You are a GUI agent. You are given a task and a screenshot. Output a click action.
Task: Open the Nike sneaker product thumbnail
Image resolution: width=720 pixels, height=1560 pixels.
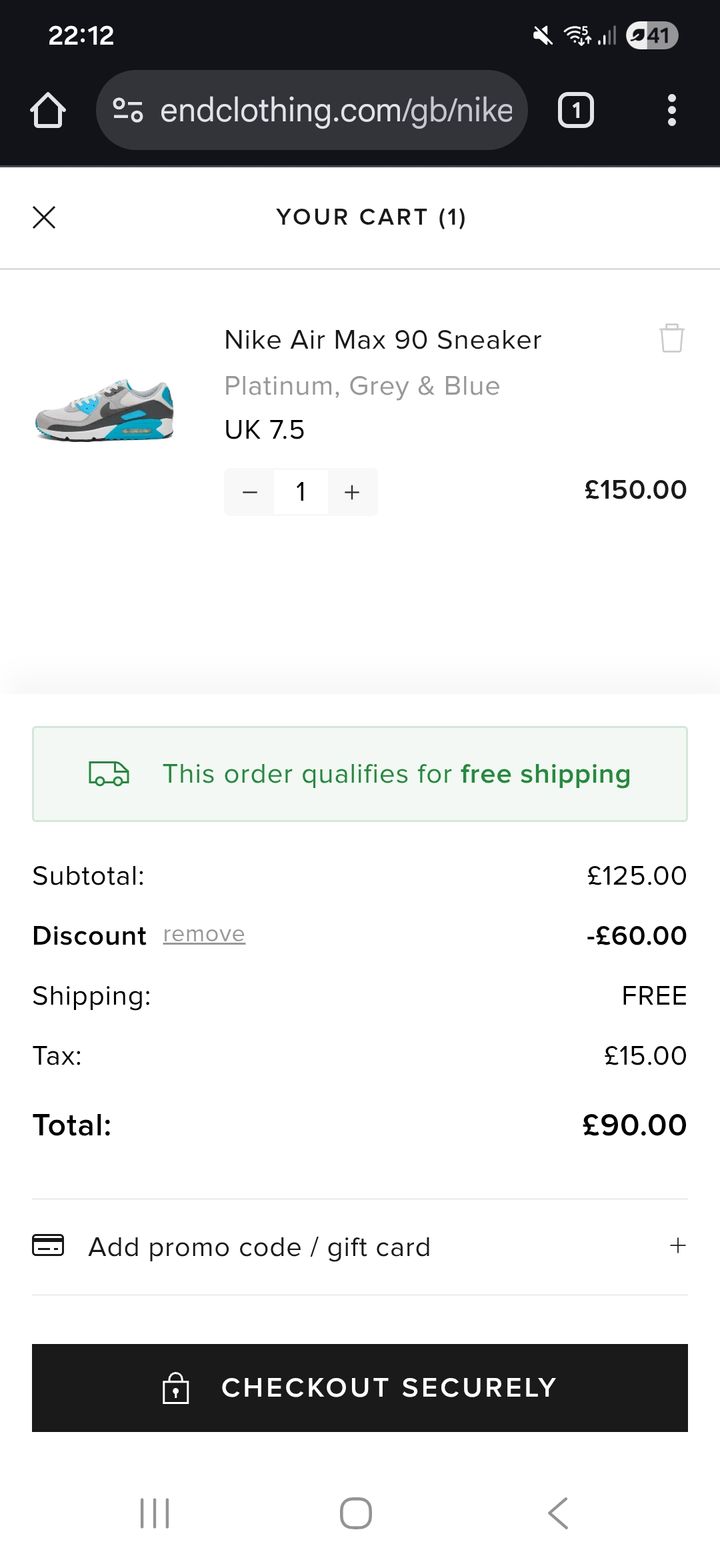tap(104, 410)
